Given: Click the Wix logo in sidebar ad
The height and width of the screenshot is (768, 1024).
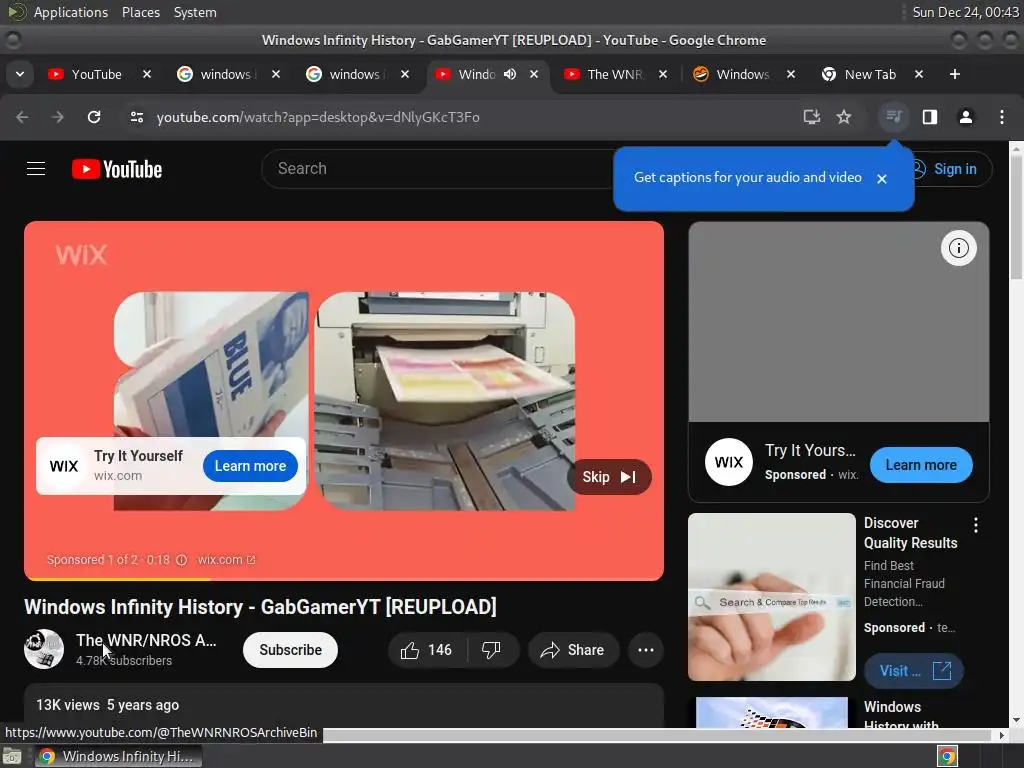Looking at the screenshot, I should coord(729,462).
